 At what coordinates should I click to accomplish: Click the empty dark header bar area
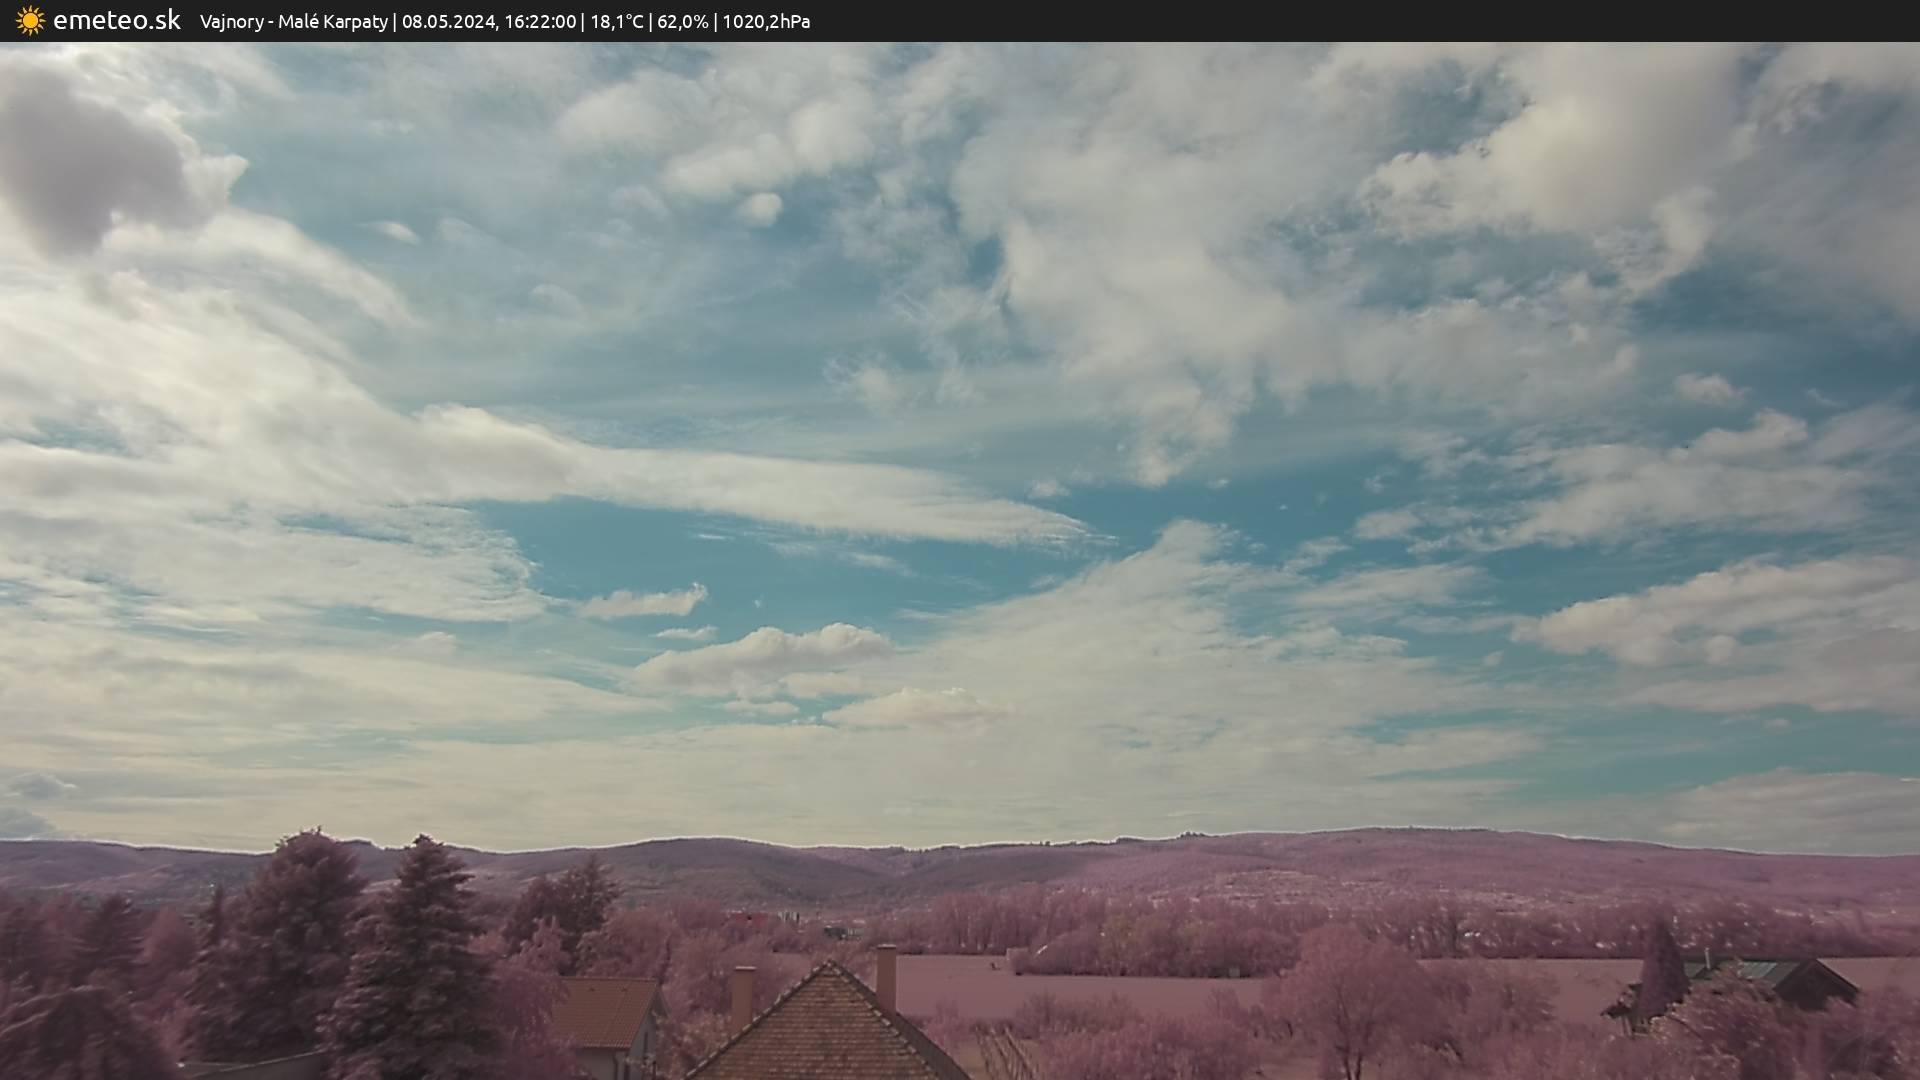1400,21
